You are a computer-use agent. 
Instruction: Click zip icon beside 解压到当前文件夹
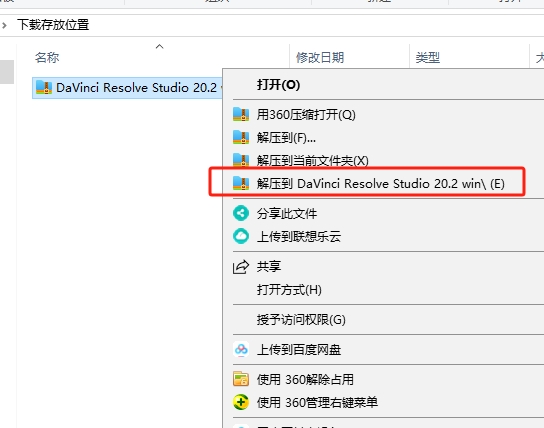pyautogui.click(x=241, y=160)
